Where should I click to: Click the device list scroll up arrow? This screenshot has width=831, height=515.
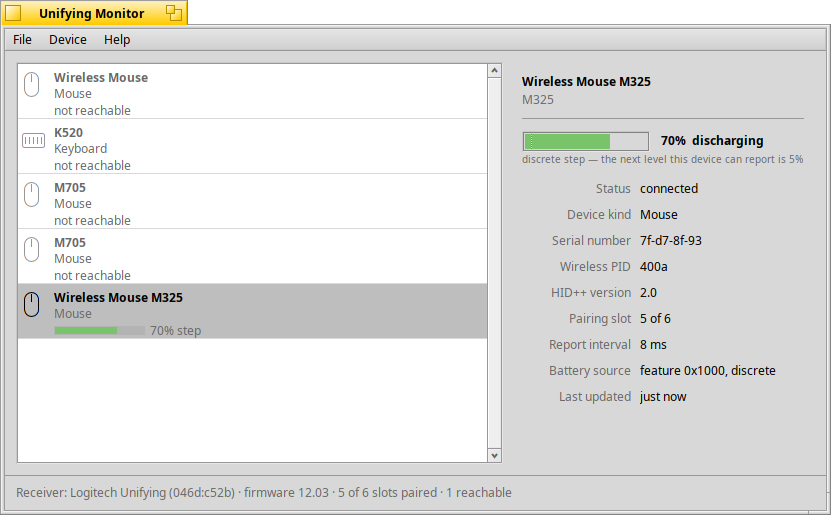[494, 70]
